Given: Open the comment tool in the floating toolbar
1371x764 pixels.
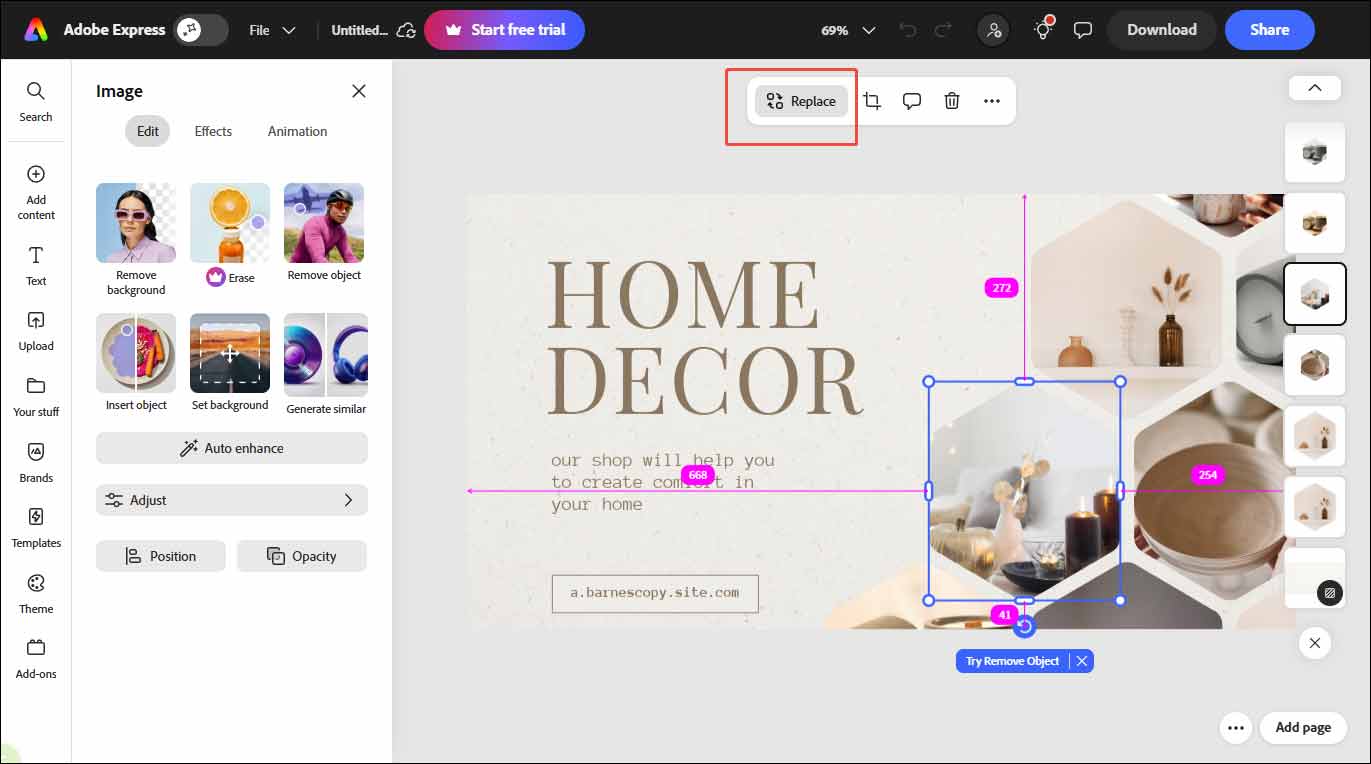Looking at the screenshot, I should (911, 100).
